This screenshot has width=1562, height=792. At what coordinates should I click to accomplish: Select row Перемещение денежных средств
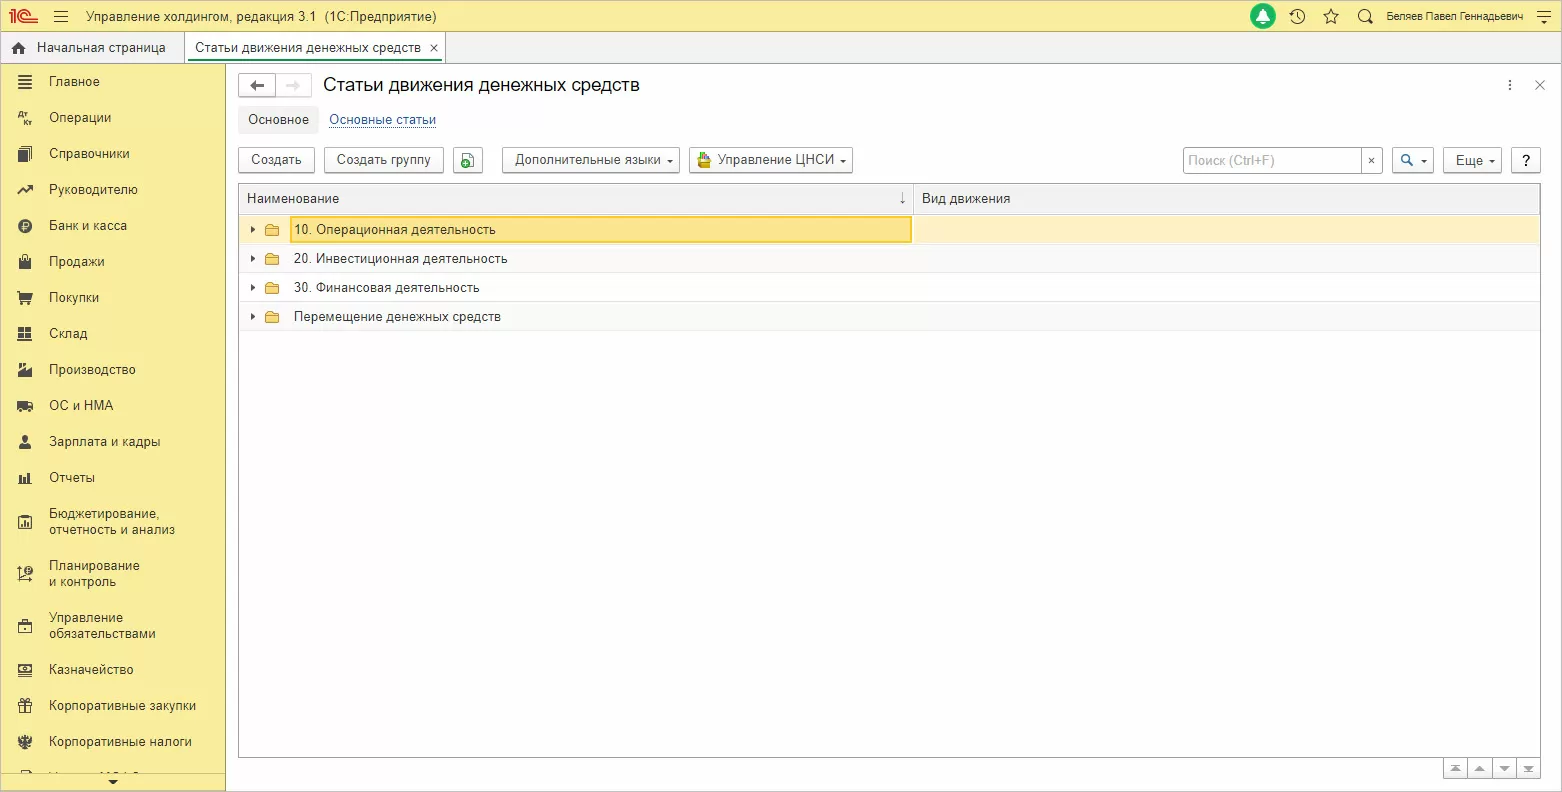(x=889, y=317)
